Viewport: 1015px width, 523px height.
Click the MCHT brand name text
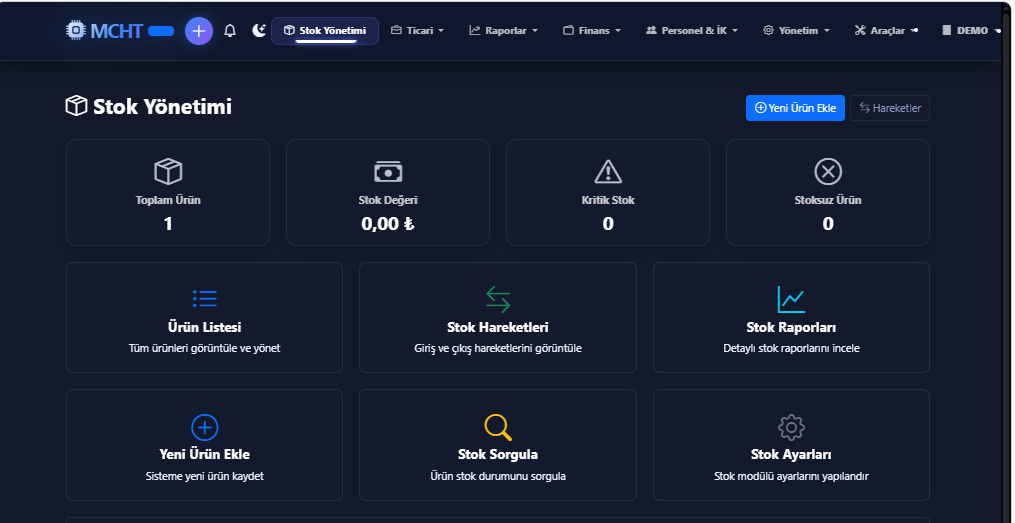116,30
